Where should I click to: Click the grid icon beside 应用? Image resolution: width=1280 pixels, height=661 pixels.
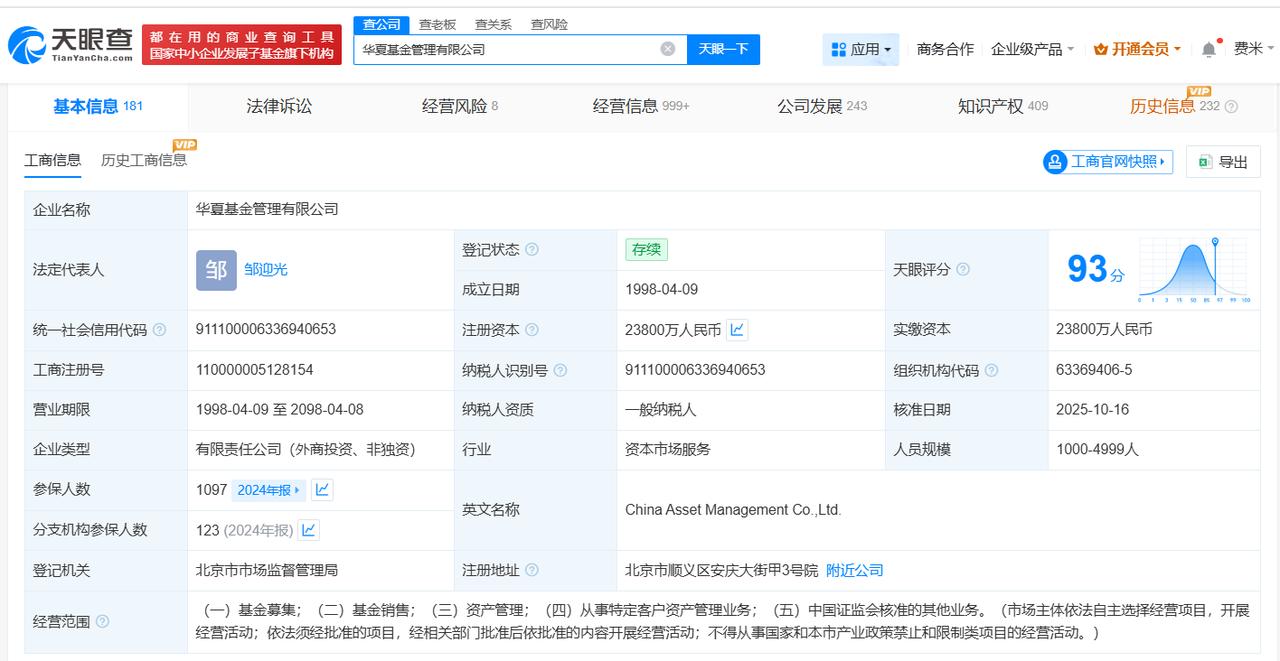click(839, 49)
